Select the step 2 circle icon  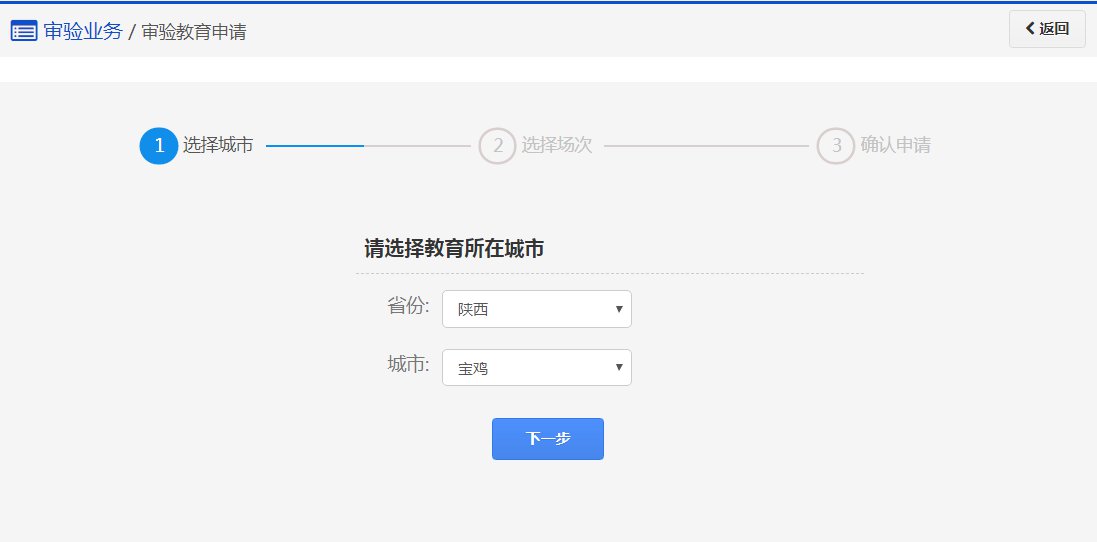pyautogui.click(x=497, y=145)
